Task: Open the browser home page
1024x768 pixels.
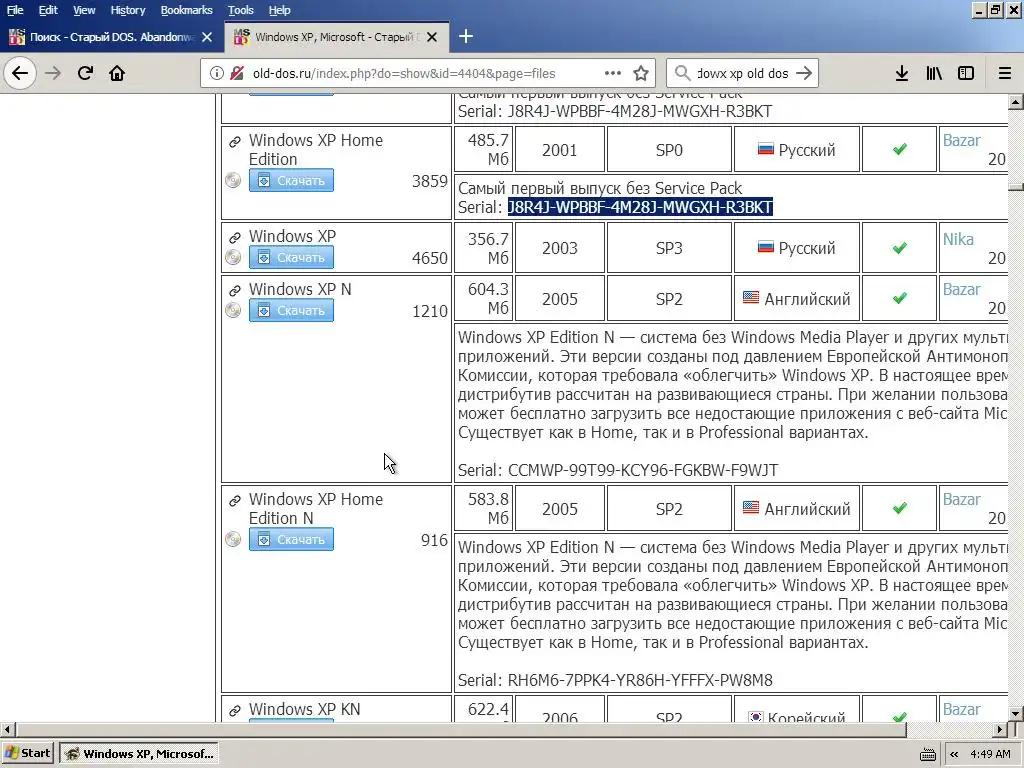Action: coord(117,73)
